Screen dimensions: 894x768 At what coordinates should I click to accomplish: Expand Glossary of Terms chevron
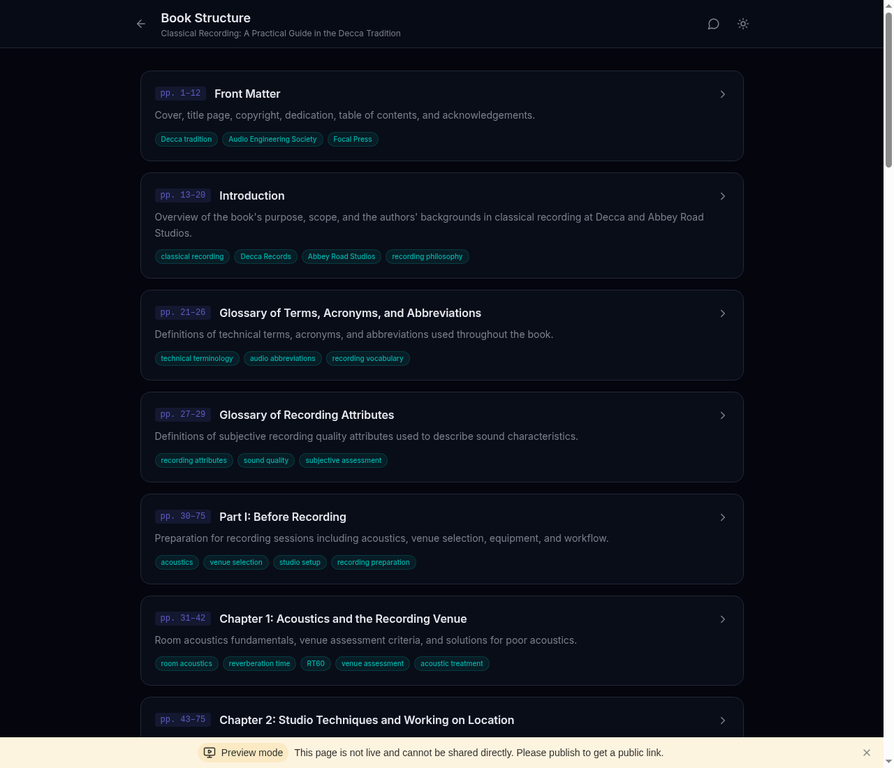point(722,313)
